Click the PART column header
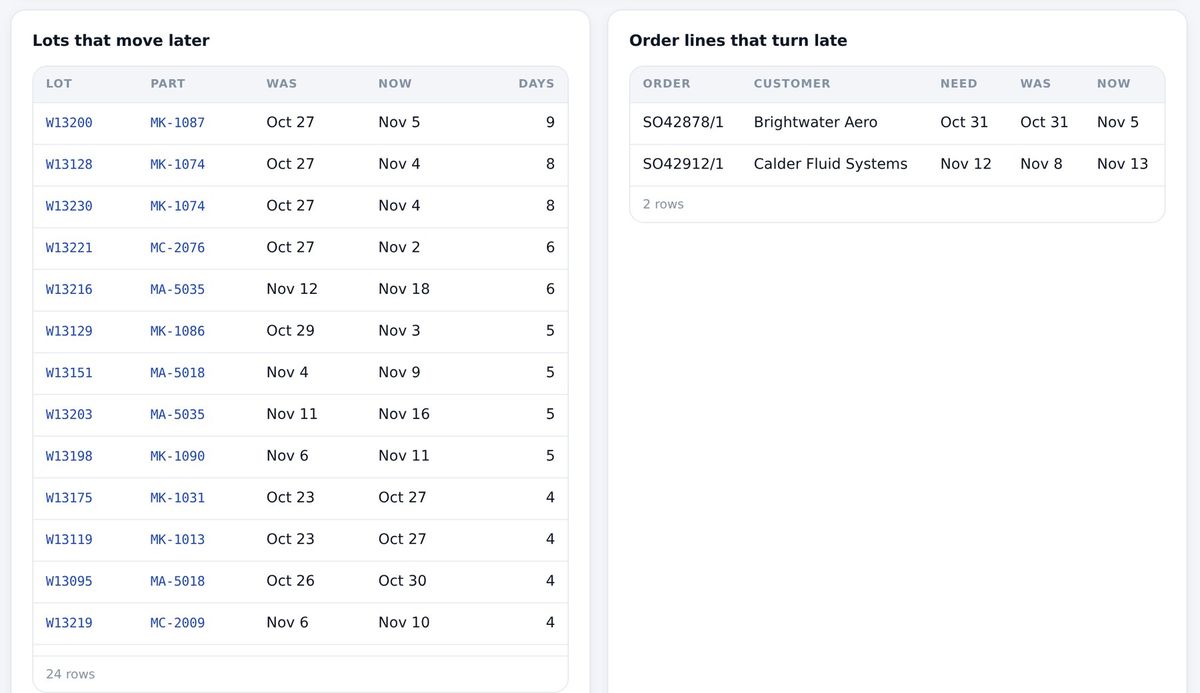Viewport: 1200px width, 693px height. tap(167, 84)
